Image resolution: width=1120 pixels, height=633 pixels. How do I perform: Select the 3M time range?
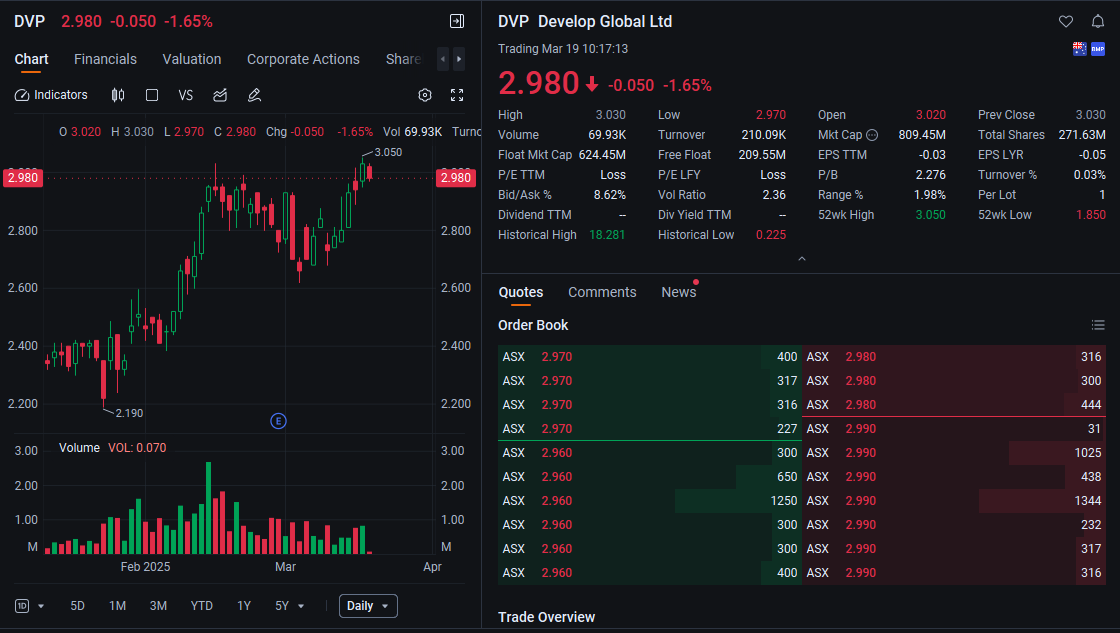[x=158, y=606]
